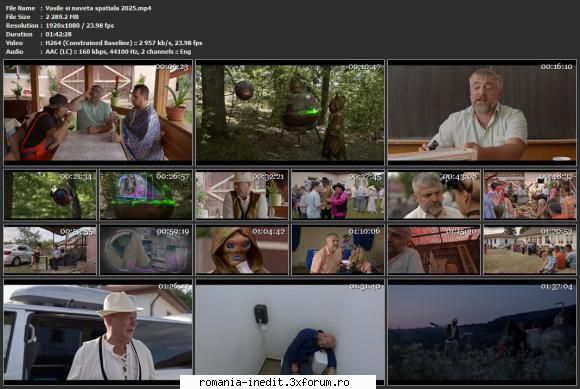Click the porch table thumbnail at 00:05:23
Image resolution: width=580 pixels, height=389 pixels.
click(98, 112)
